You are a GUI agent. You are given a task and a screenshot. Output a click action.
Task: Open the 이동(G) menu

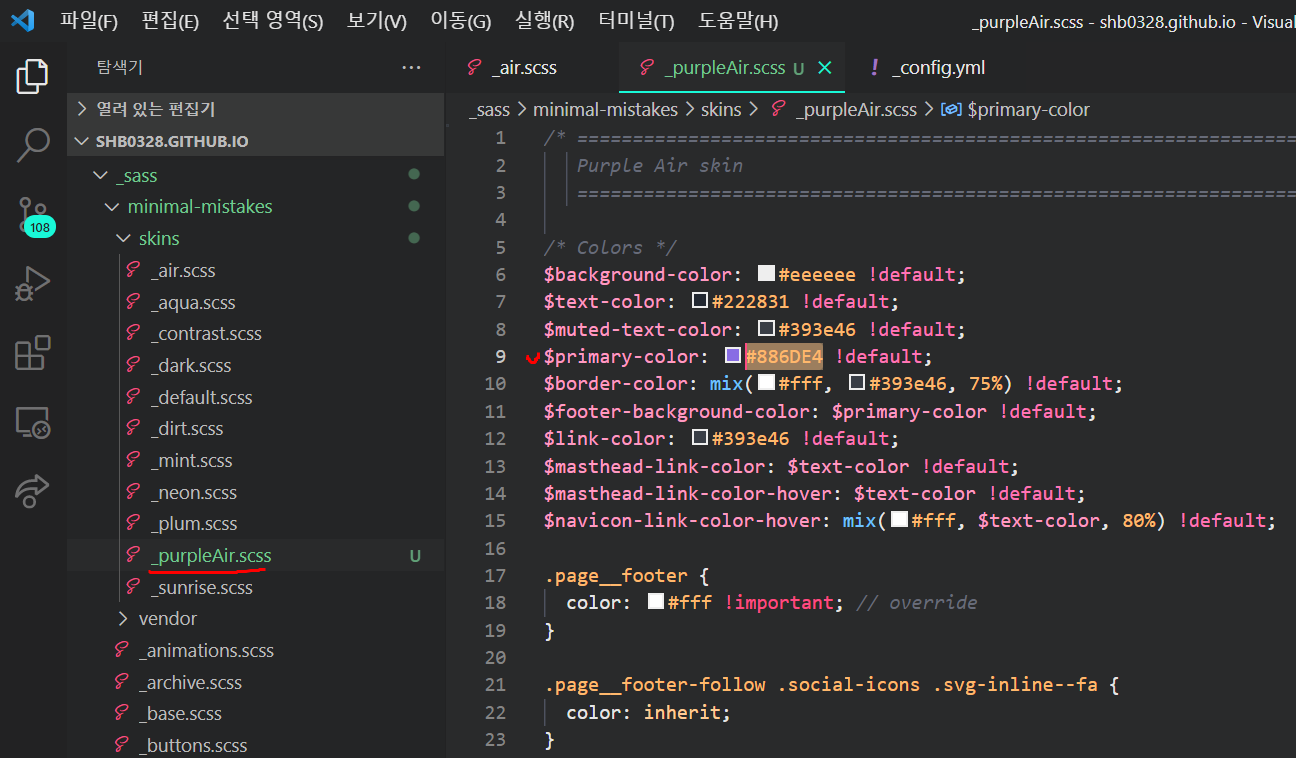pos(461,21)
